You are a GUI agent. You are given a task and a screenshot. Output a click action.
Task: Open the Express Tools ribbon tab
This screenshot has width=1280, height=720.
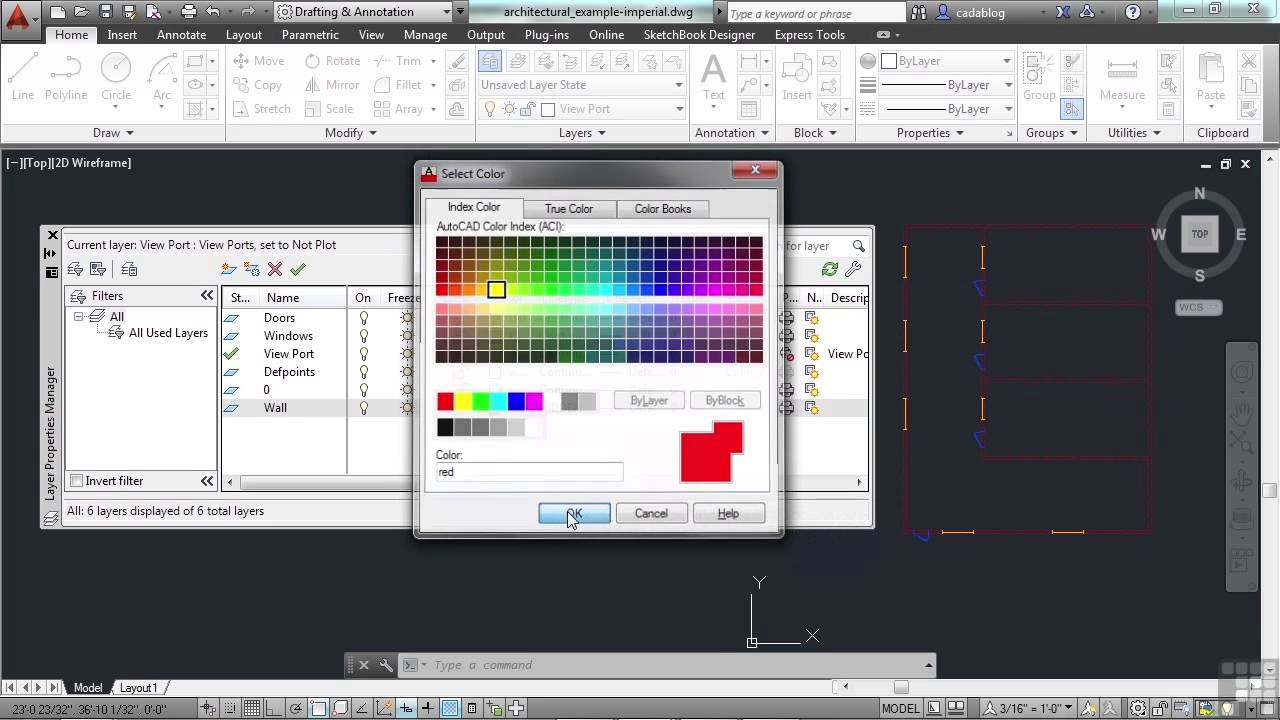point(809,34)
